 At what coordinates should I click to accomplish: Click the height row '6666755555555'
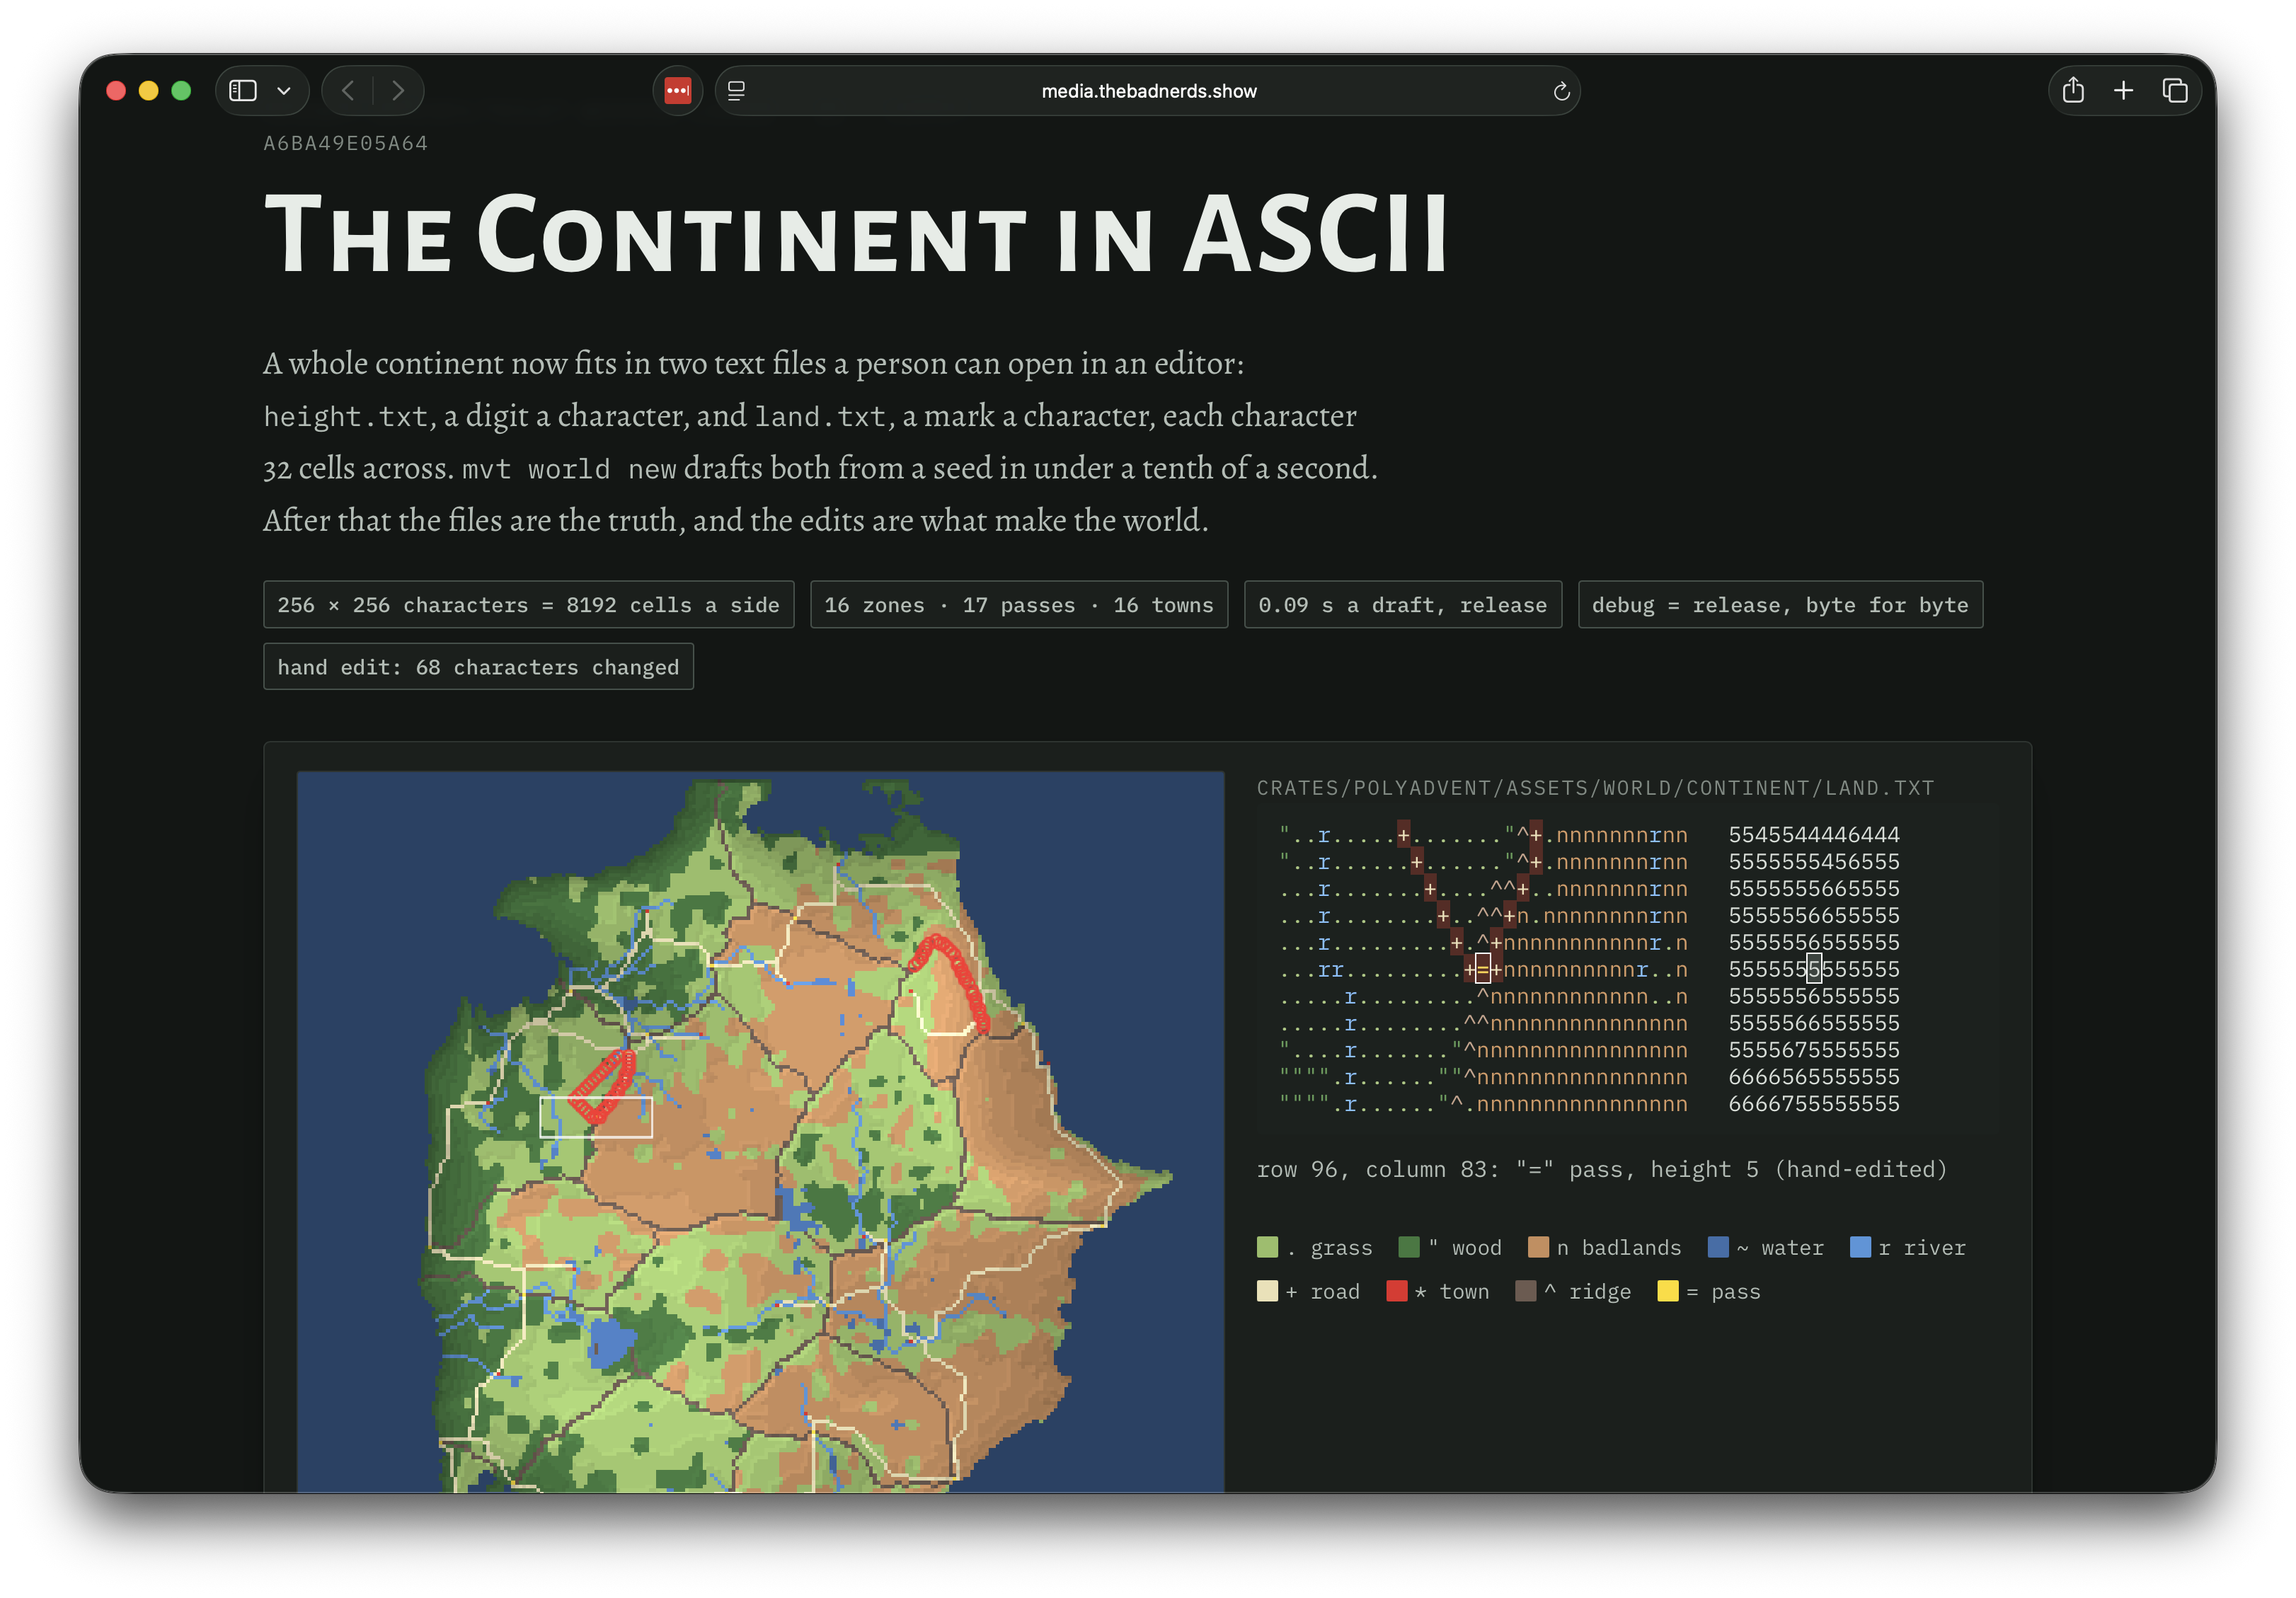pyautogui.click(x=1814, y=1104)
